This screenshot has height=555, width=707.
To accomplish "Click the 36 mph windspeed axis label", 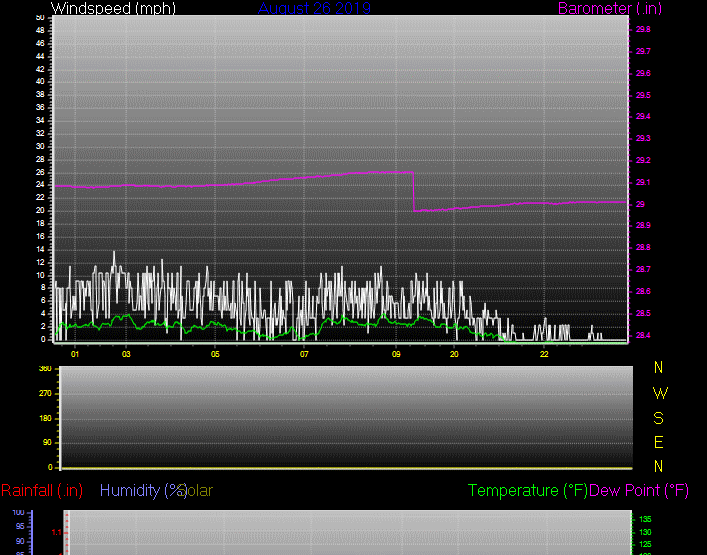I will [x=40, y=107].
